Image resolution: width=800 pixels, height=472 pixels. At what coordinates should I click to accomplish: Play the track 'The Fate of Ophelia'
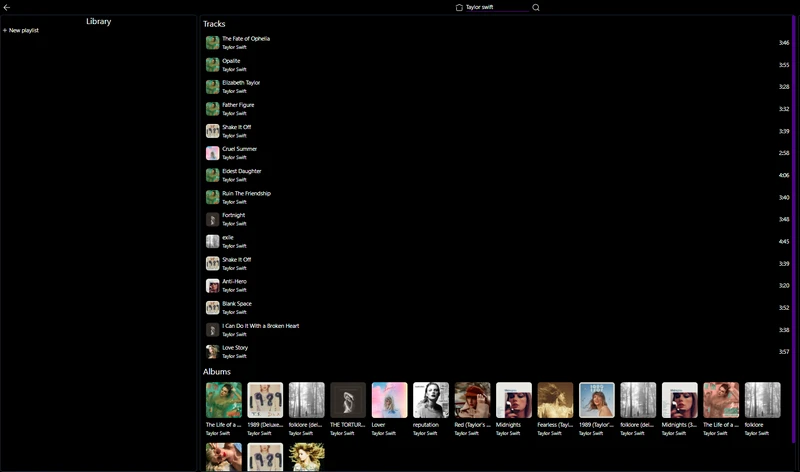click(246, 39)
